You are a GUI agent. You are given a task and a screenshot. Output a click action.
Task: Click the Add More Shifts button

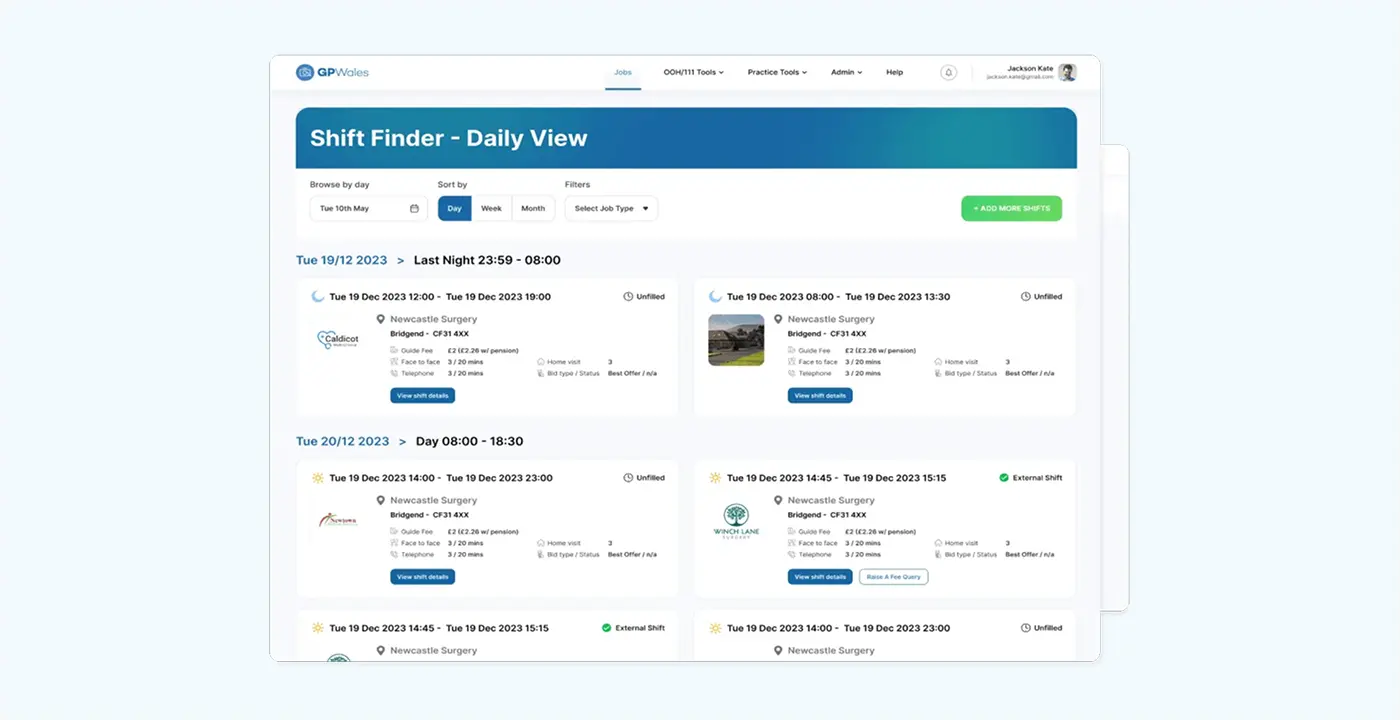[1011, 208]
